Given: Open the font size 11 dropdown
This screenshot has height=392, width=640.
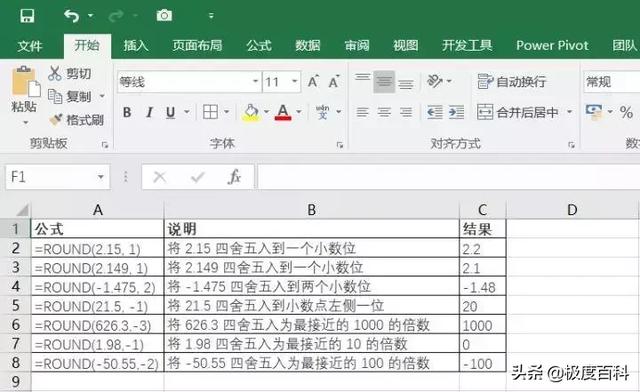Looking at the screenshot, I should click(x=294, y=82).
